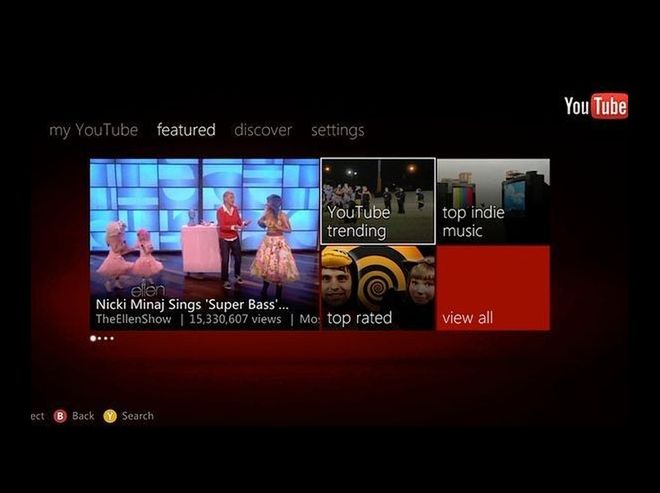
Task: Select the featured tab
Action: point(186,130)
